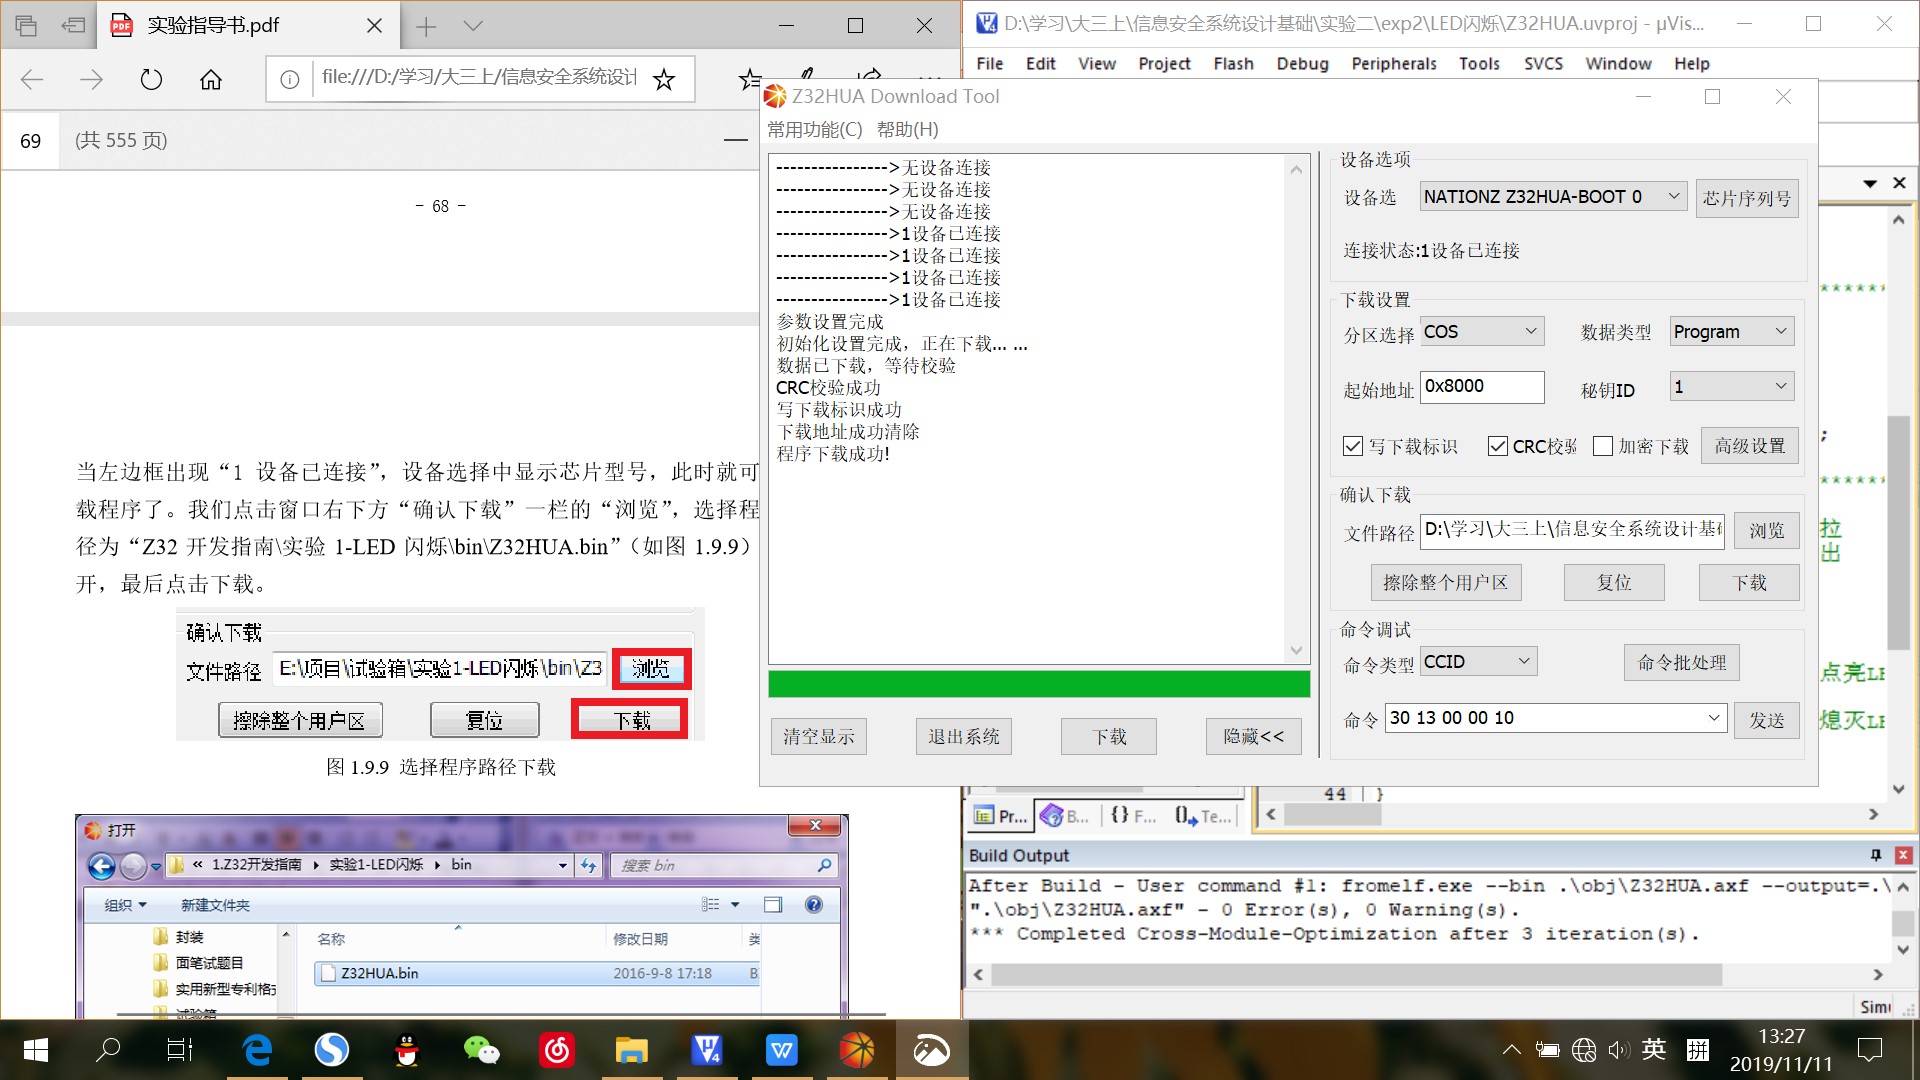Image resolution: width=1920 pixels, height=1080 pixels.
Task: Open uVision Peripherals menu
Action: coord(1393,63)
